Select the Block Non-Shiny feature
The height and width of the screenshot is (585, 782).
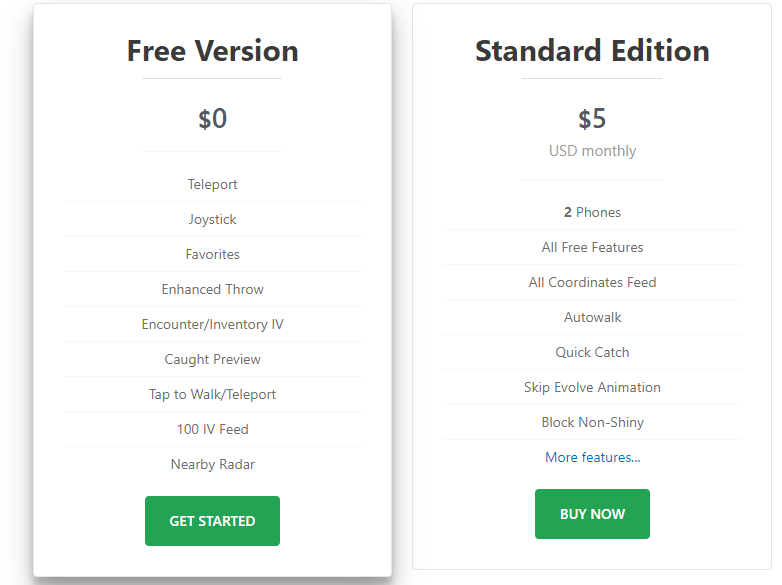click(592, 422)
